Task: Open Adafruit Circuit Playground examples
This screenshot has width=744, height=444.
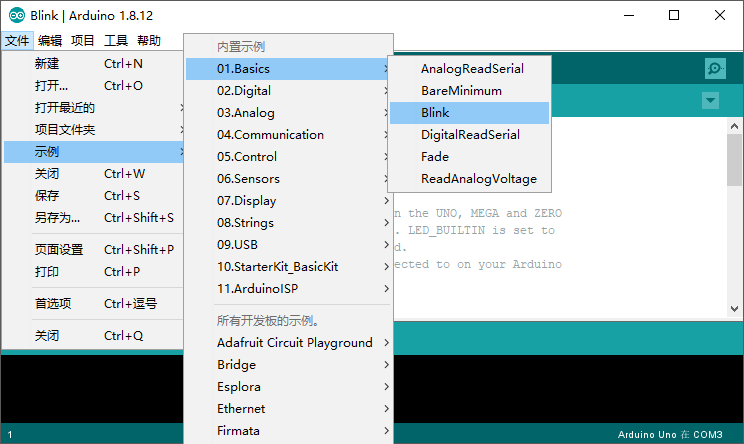Action: point(288,342)
